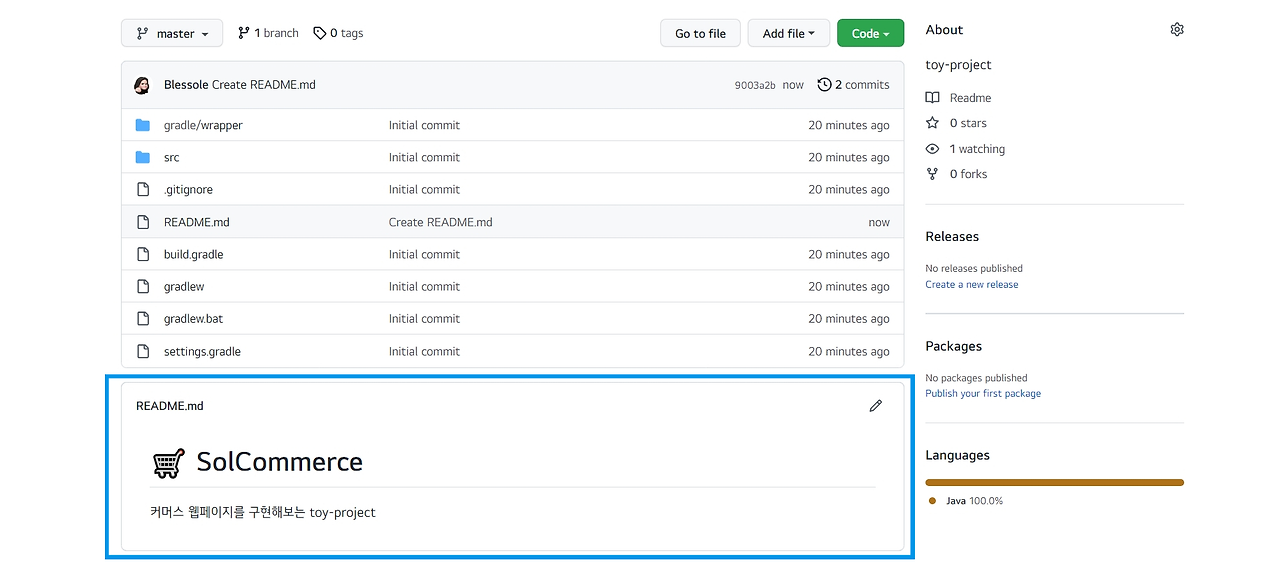Click the tag icon beside 0 tags
Image resolution: width=1280 pixels, height=565 pixels.
[x=319, y=33]
